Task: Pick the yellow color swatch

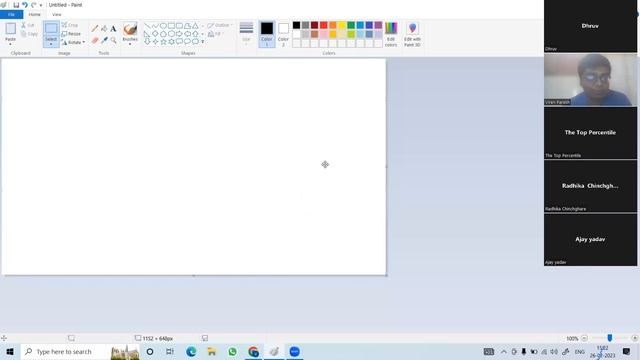Action: tap(342, 25)
